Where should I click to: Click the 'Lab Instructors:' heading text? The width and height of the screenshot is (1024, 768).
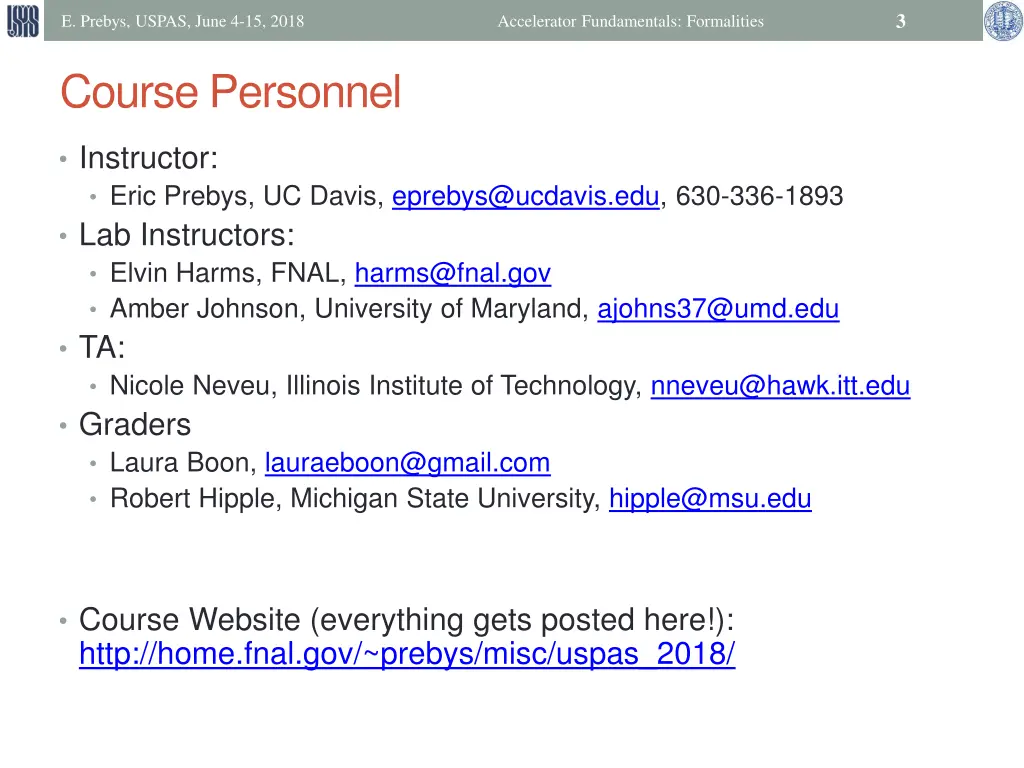(187, 235)
